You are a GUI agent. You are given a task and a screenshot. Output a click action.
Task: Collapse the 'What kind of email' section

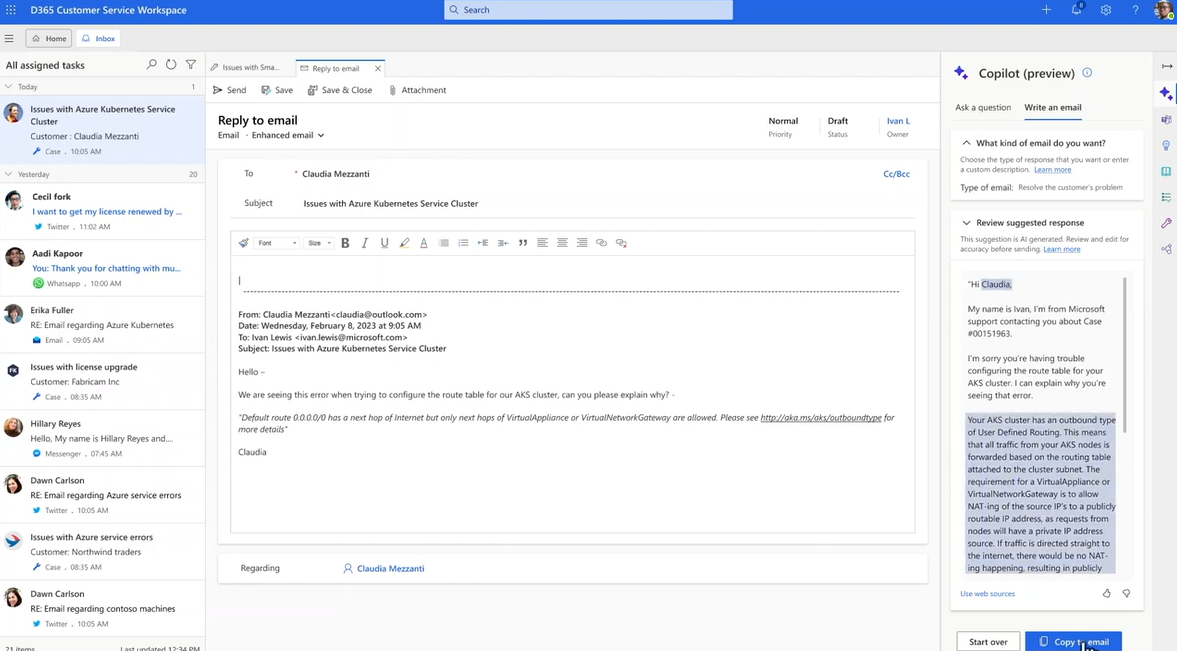click(967, 143)
